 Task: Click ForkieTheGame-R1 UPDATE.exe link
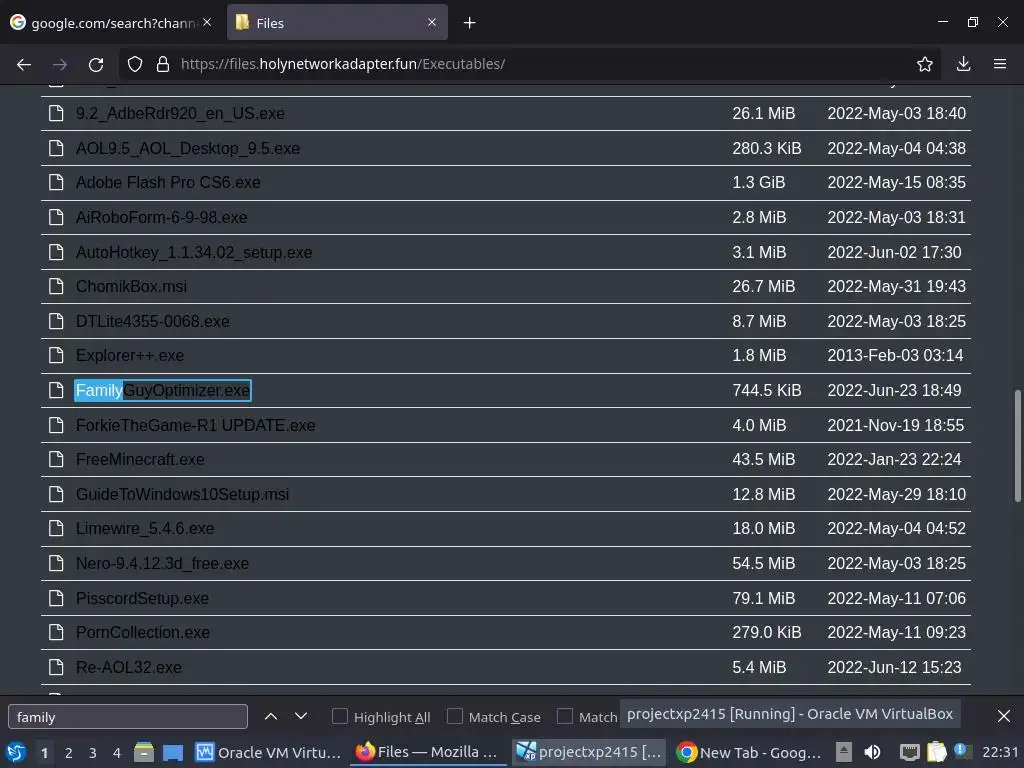(x=195, y=425)
